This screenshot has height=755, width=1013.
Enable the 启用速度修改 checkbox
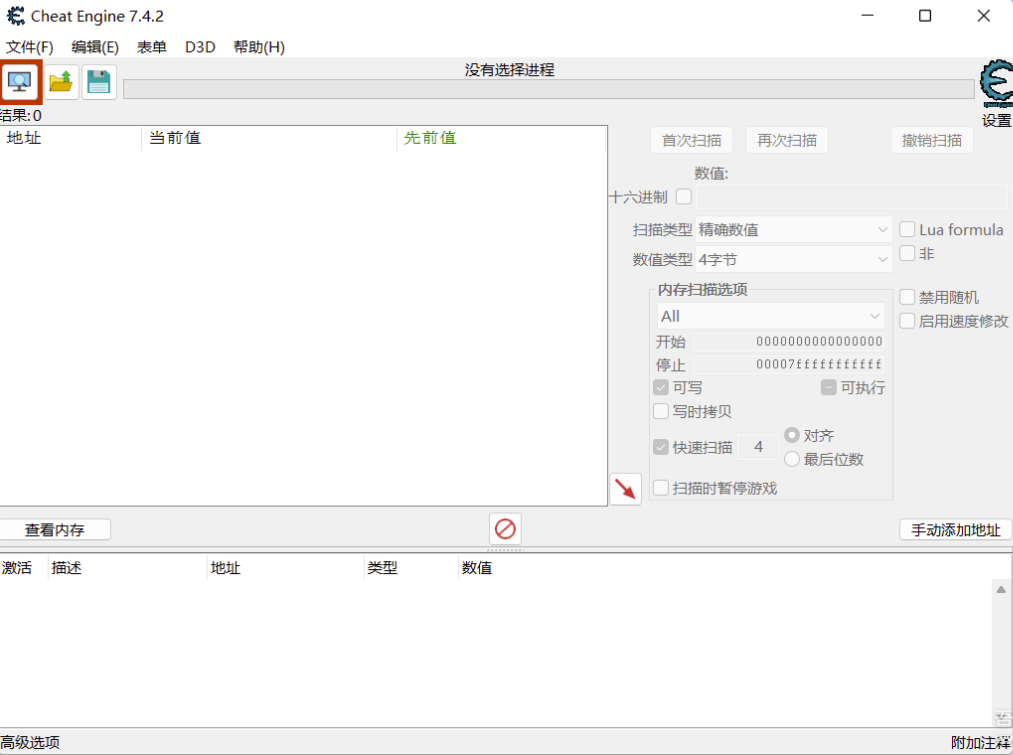click(907, 321)
